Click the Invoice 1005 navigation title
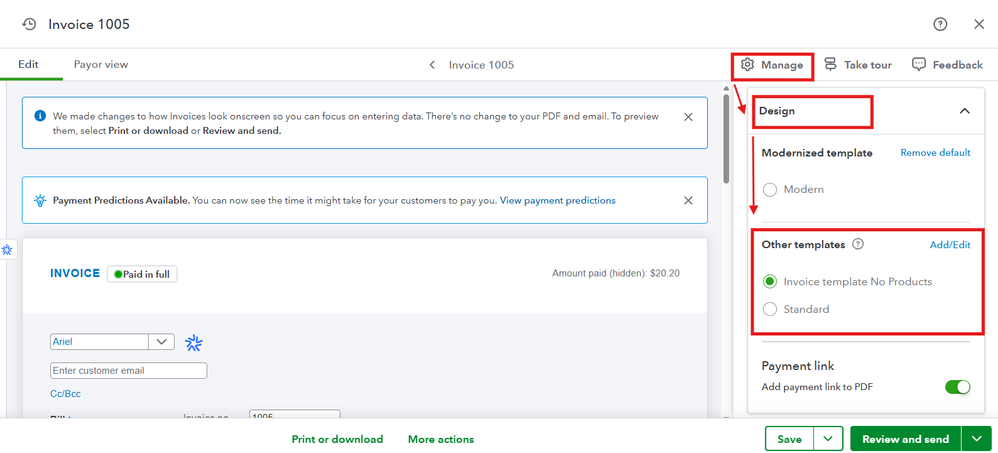Viewport: 998px width, 453px height. point(481,65)
